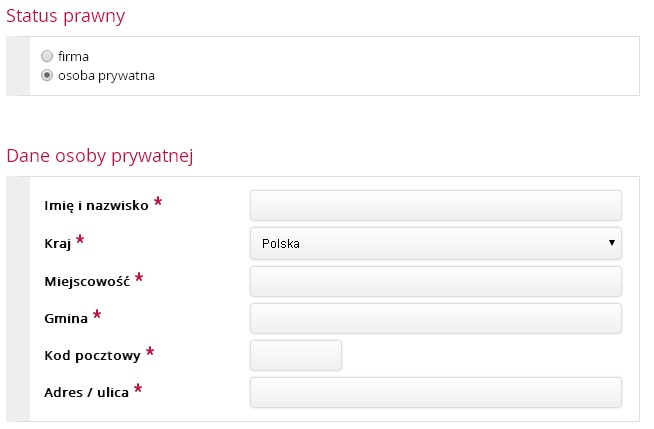Open the Kraj country dropdown
This screenshot has height=429, width=654.
pos(435,243)
